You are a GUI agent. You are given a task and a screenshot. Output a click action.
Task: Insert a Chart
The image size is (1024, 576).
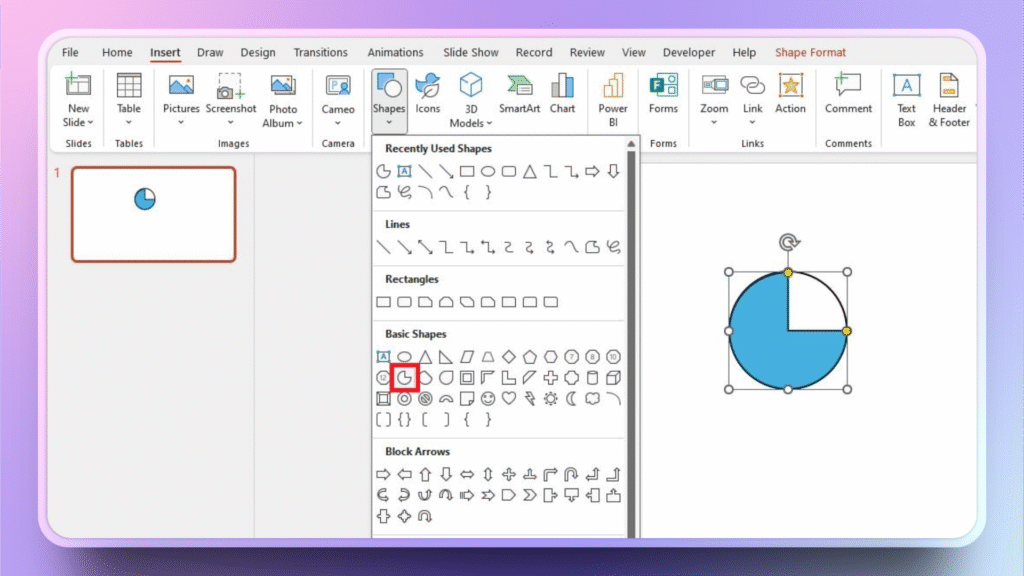[563, 95]
